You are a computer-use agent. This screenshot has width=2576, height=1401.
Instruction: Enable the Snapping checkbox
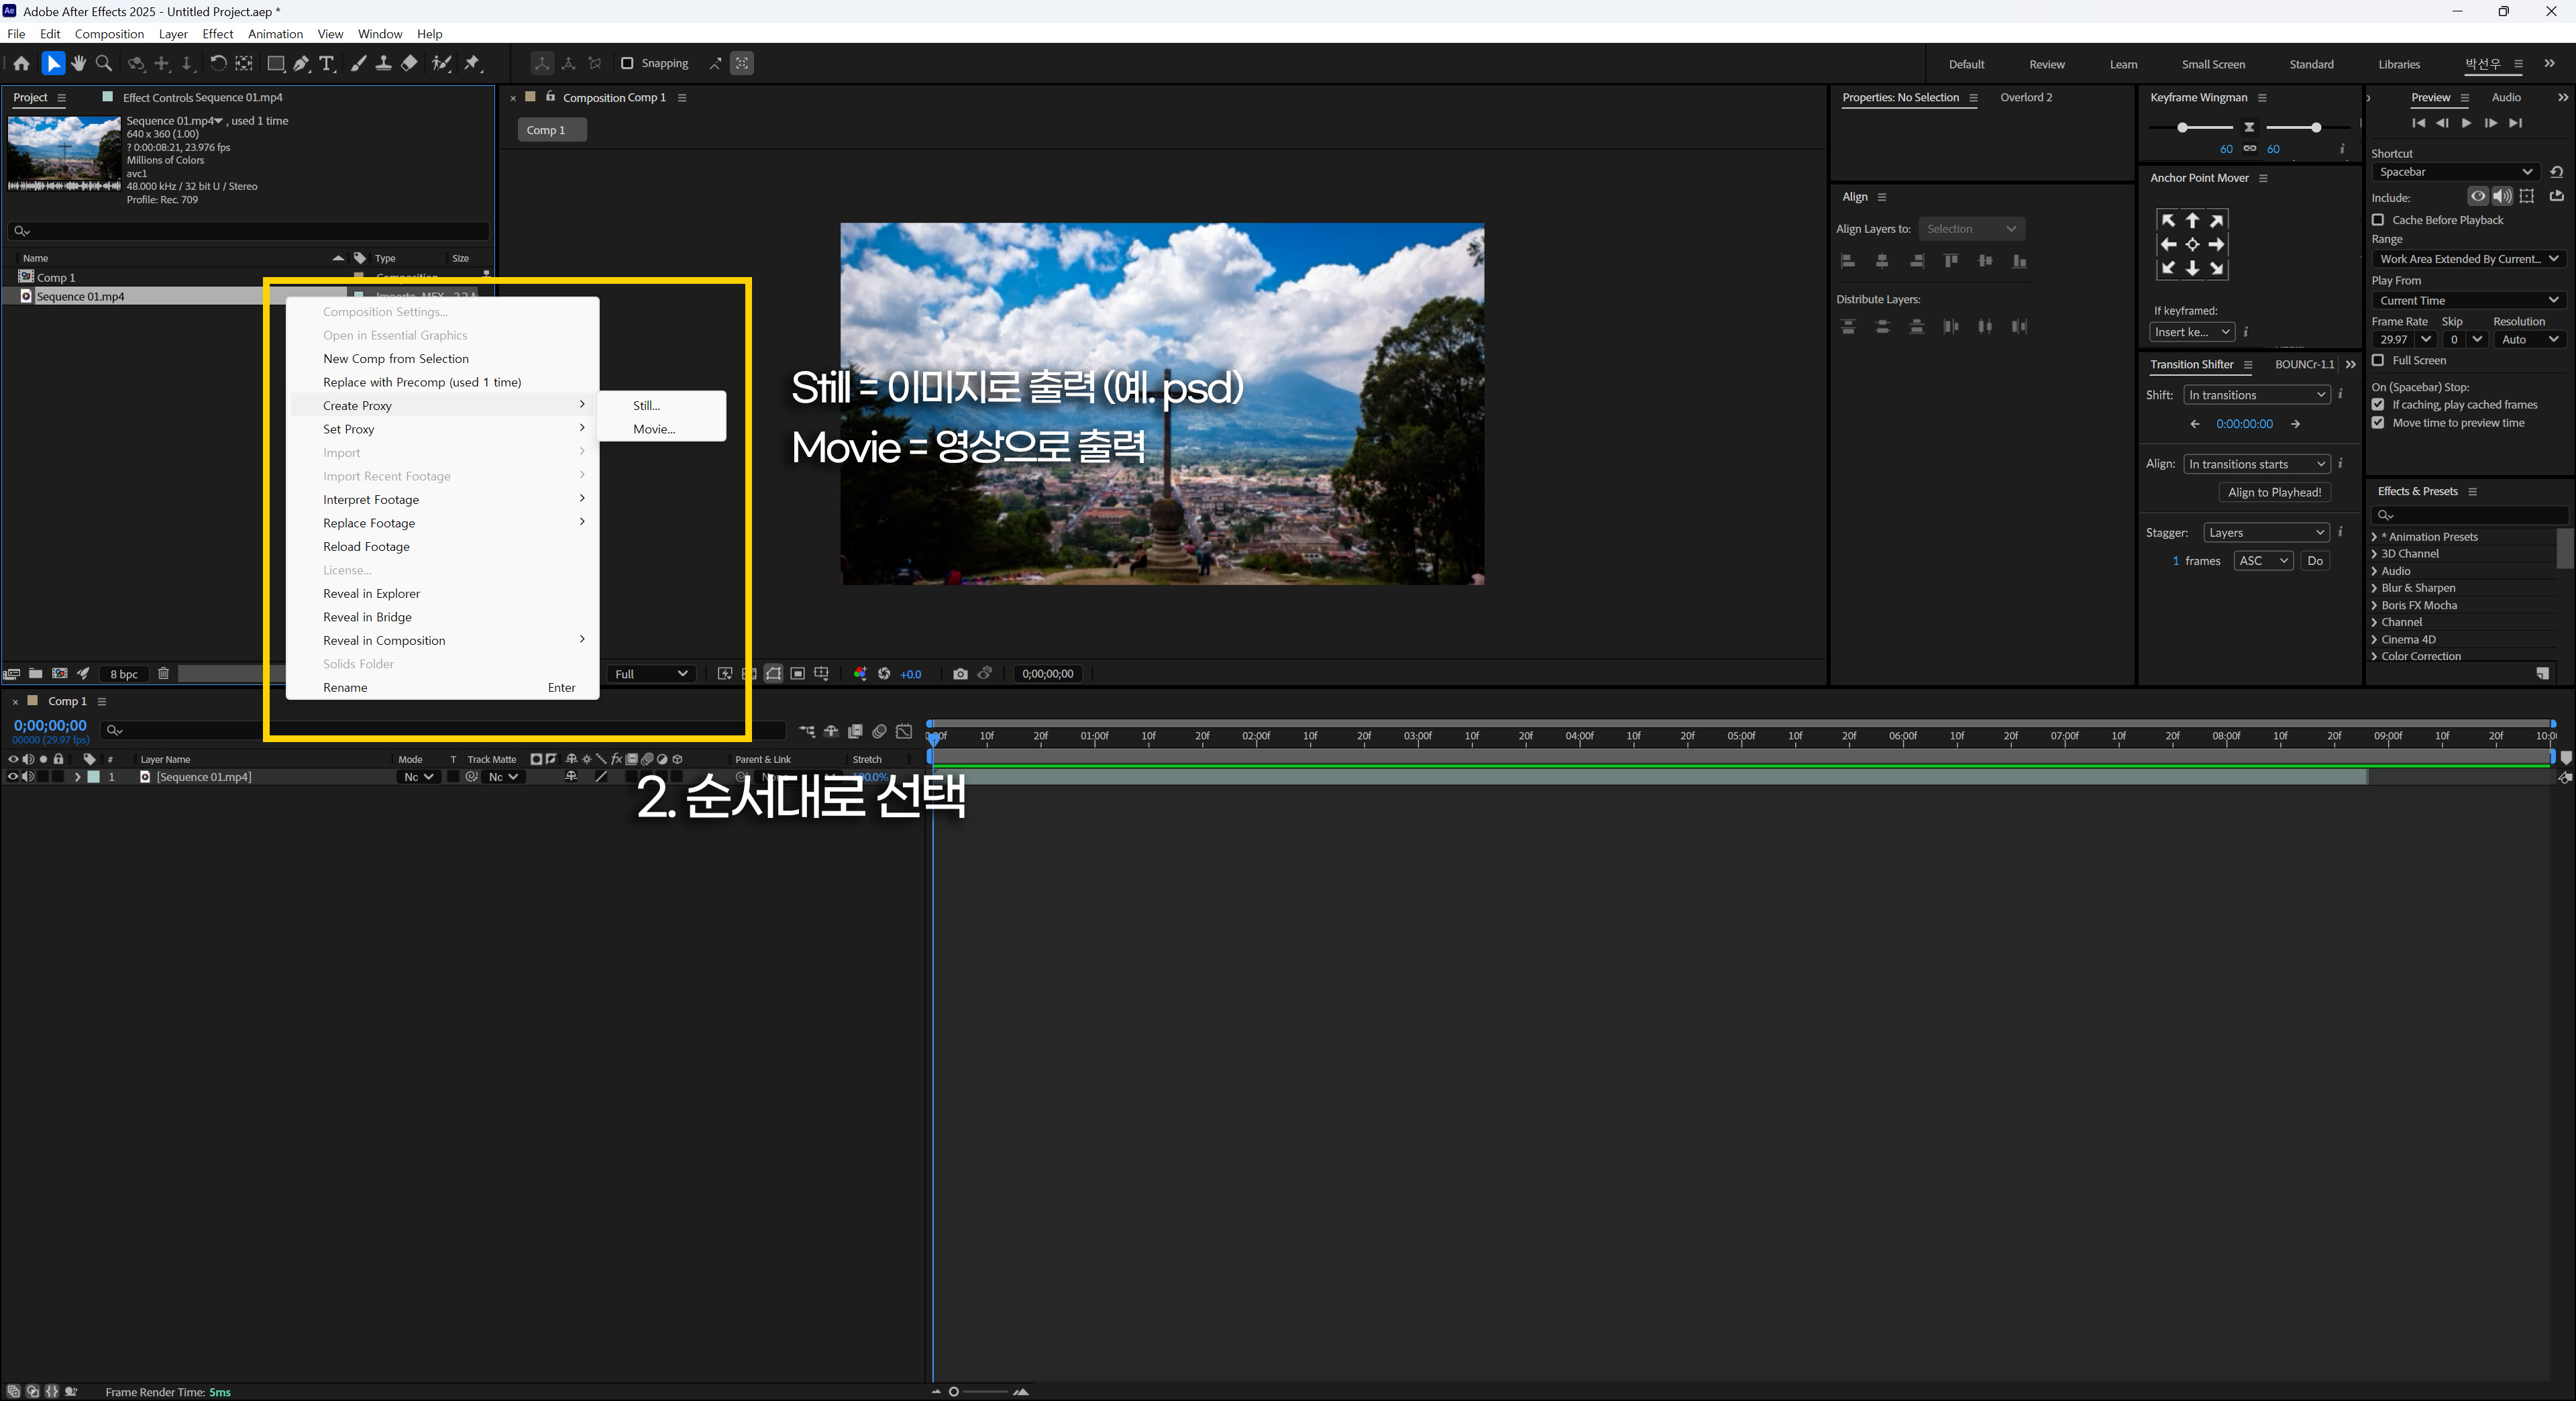pyautogui.click(x=627, y=64)
